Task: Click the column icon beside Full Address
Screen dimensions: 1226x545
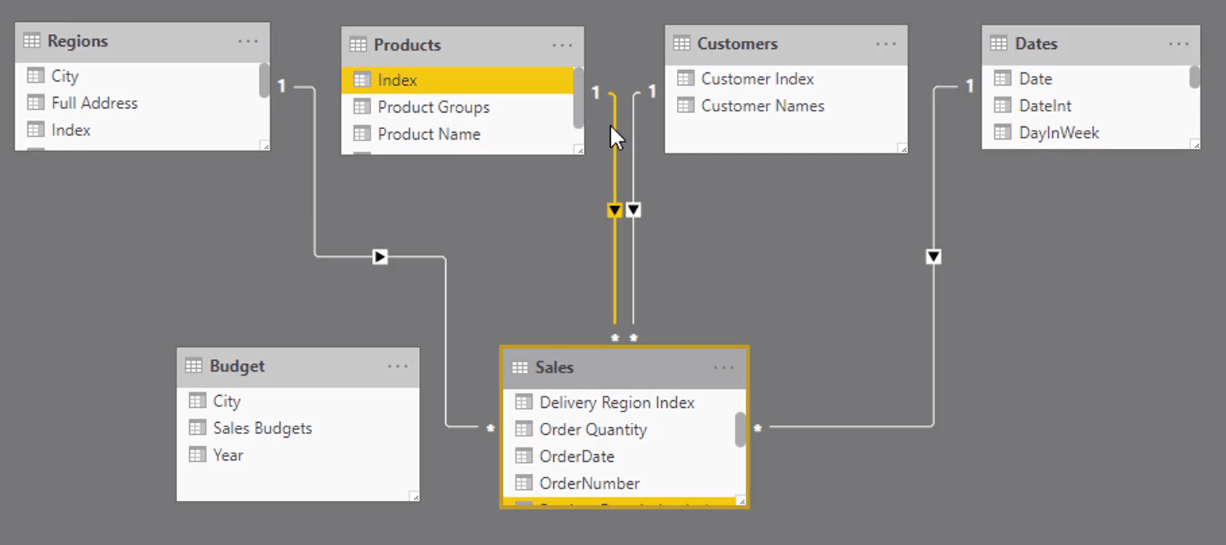Action: [x=36, y=103]
